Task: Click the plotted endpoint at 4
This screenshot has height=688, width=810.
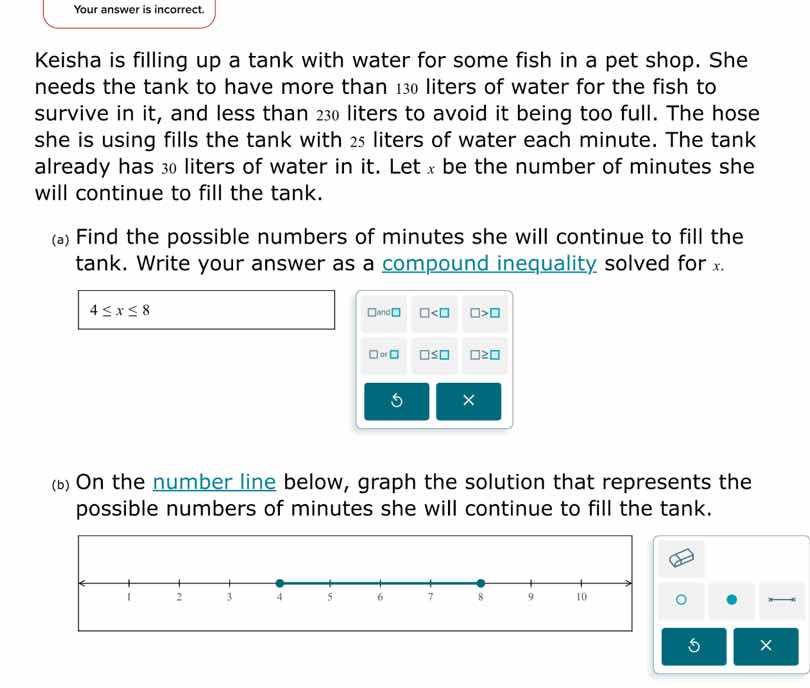Action: [x=279, y=580]
